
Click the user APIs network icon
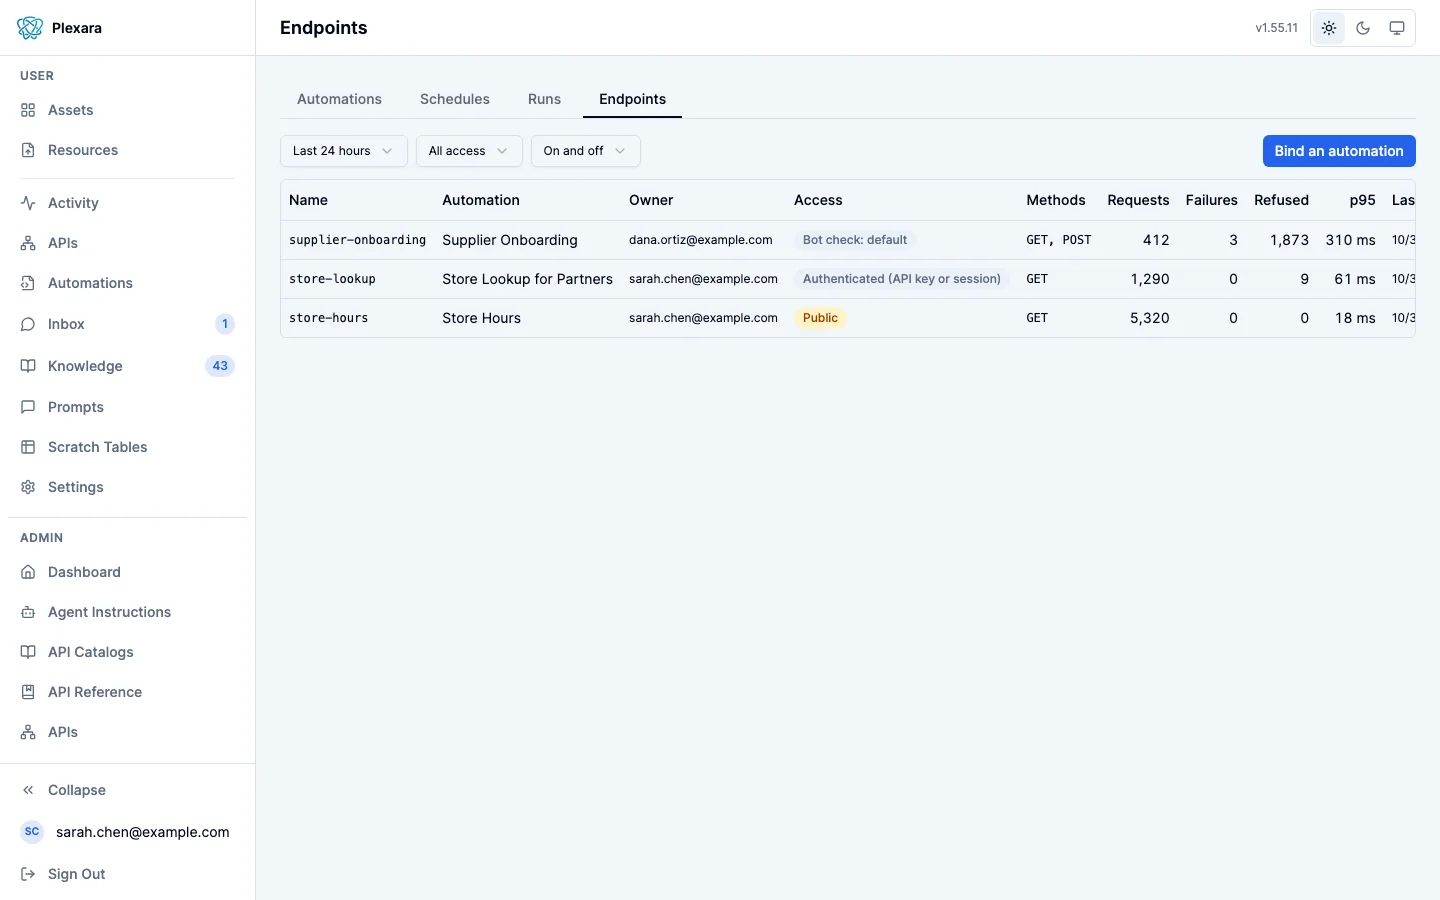pos(28,243)
